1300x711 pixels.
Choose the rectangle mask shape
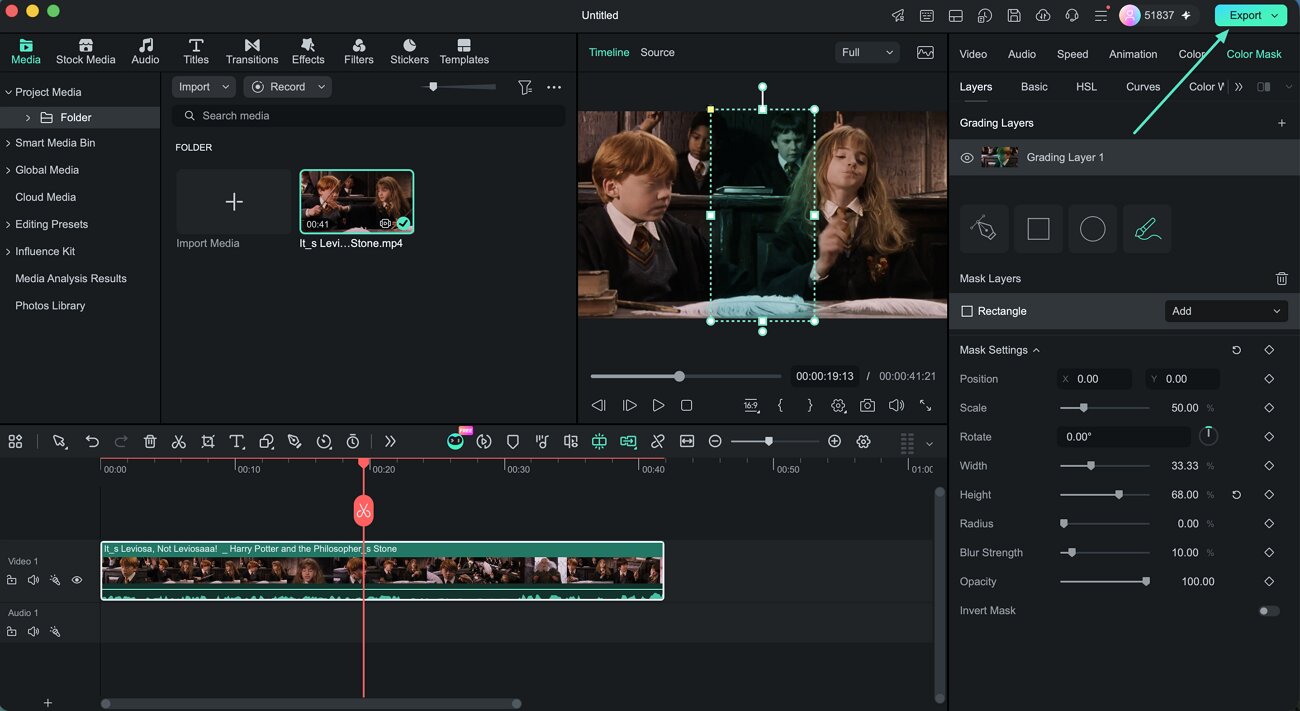coord(1039,229)
